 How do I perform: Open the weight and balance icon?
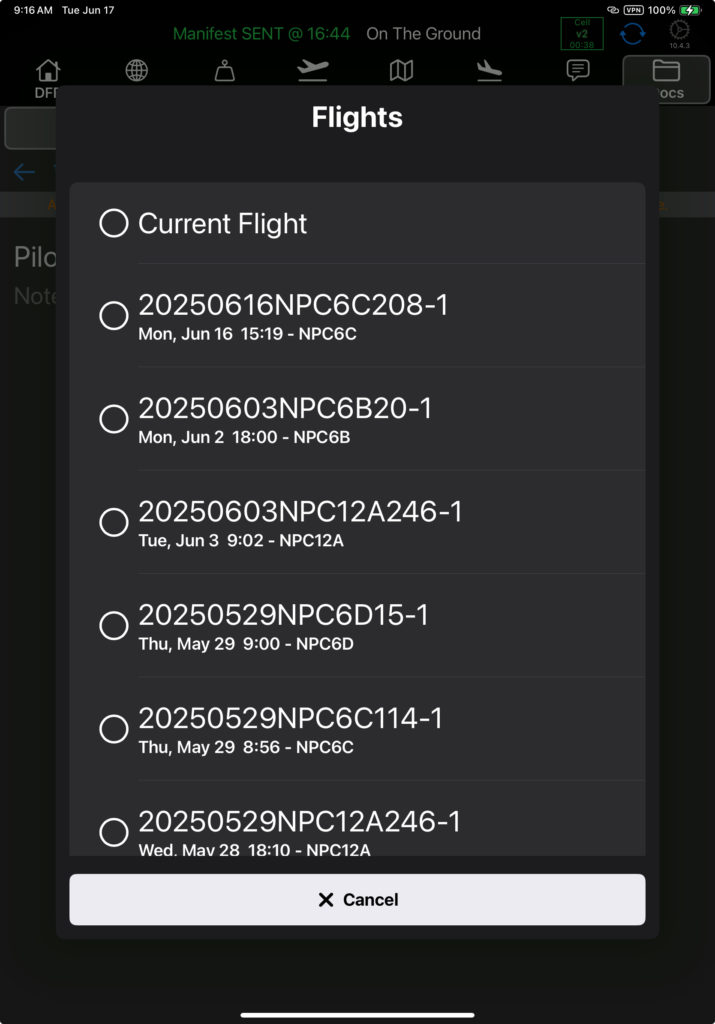coord(225,71)
